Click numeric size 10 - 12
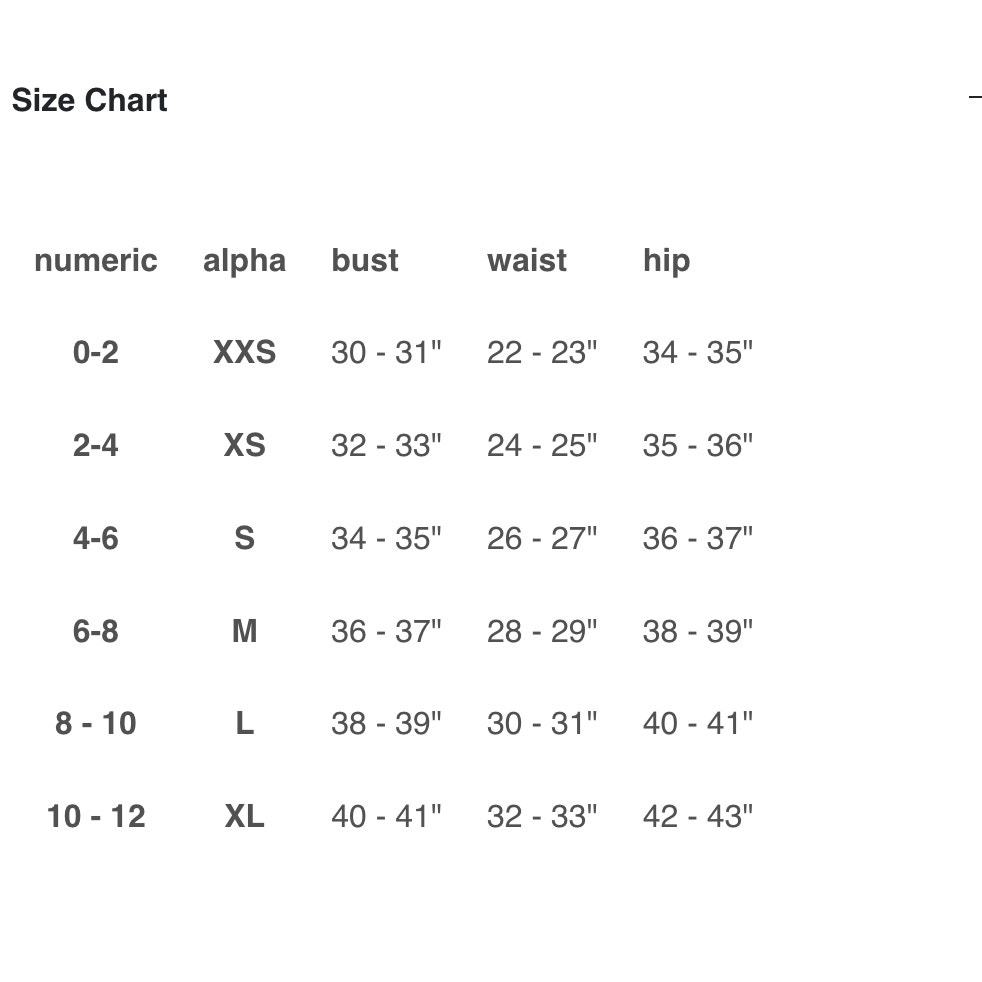982x982 pixels. [x=96, y=816]
